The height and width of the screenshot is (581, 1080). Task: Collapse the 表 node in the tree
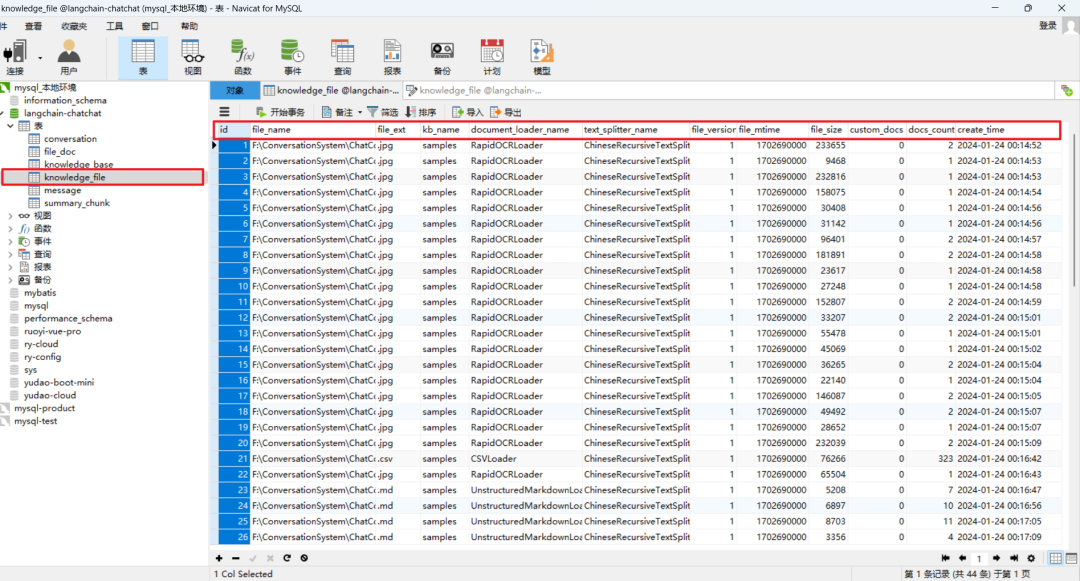[10, 126]
